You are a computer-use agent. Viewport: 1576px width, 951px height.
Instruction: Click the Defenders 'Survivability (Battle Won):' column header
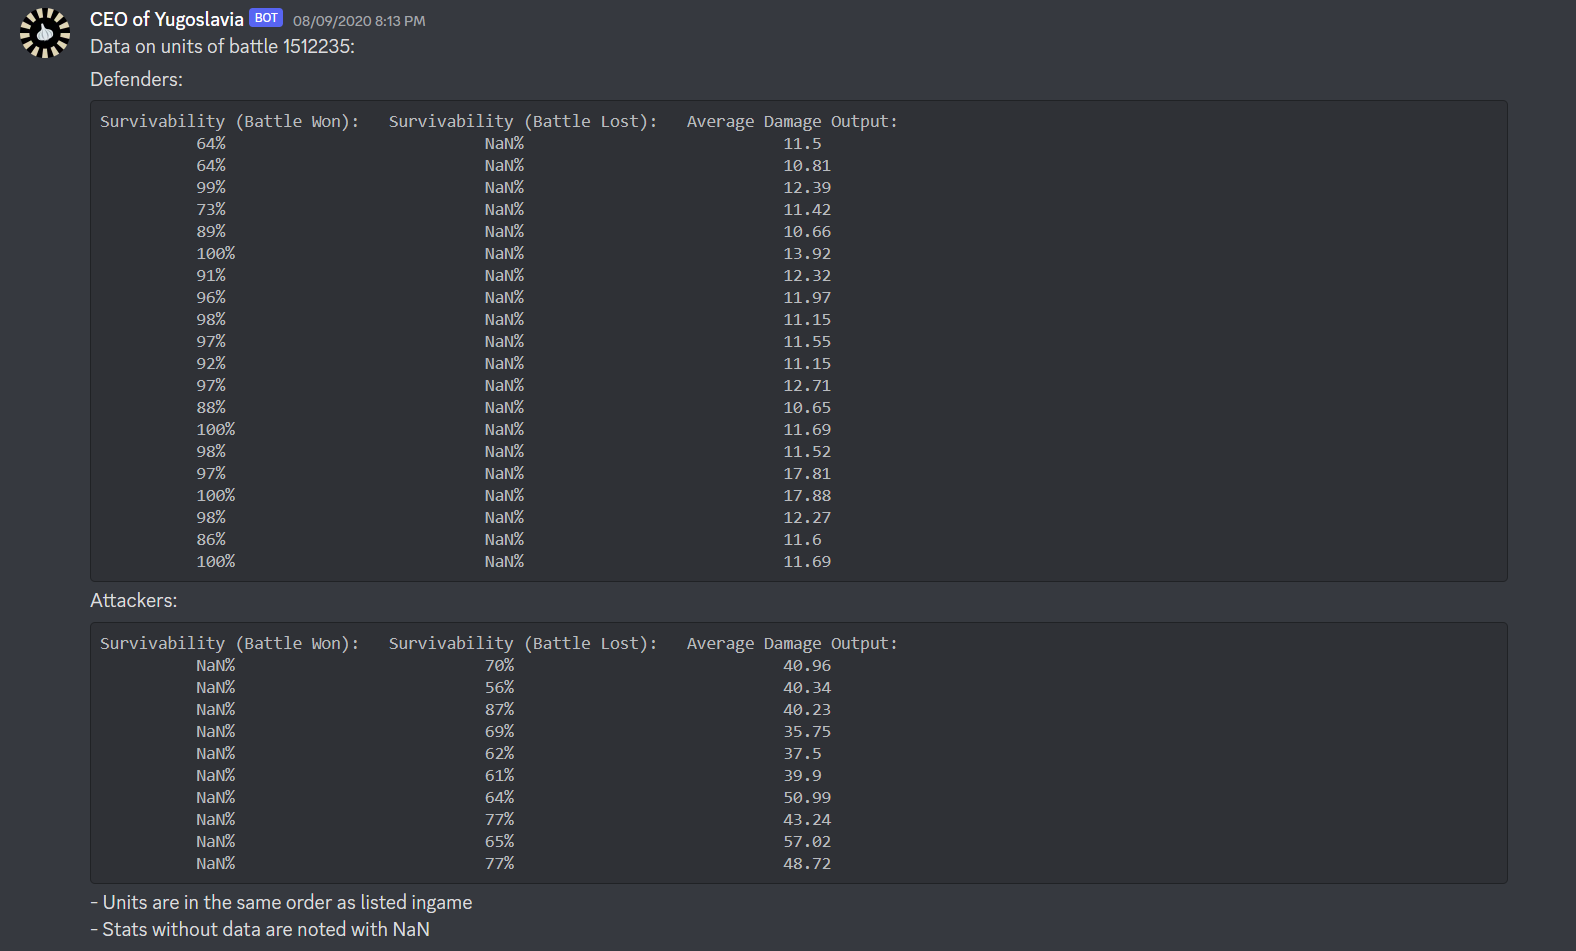pos(229,121)
